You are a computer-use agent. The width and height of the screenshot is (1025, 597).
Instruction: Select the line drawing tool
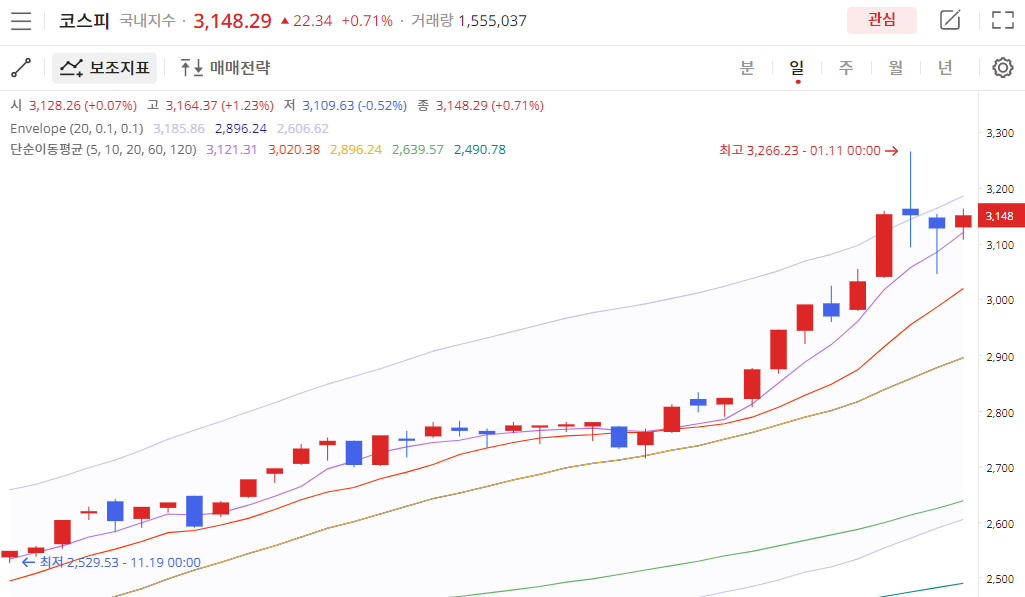(x=21, y=67)
